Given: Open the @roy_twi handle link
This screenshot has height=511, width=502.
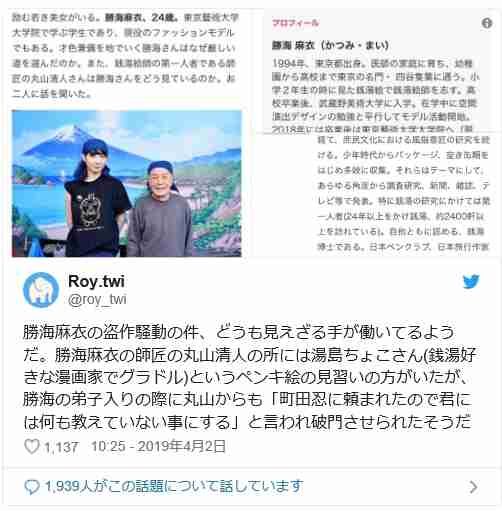Looking at the screenshot, I should pyautogui.click(x=97, y=299).
